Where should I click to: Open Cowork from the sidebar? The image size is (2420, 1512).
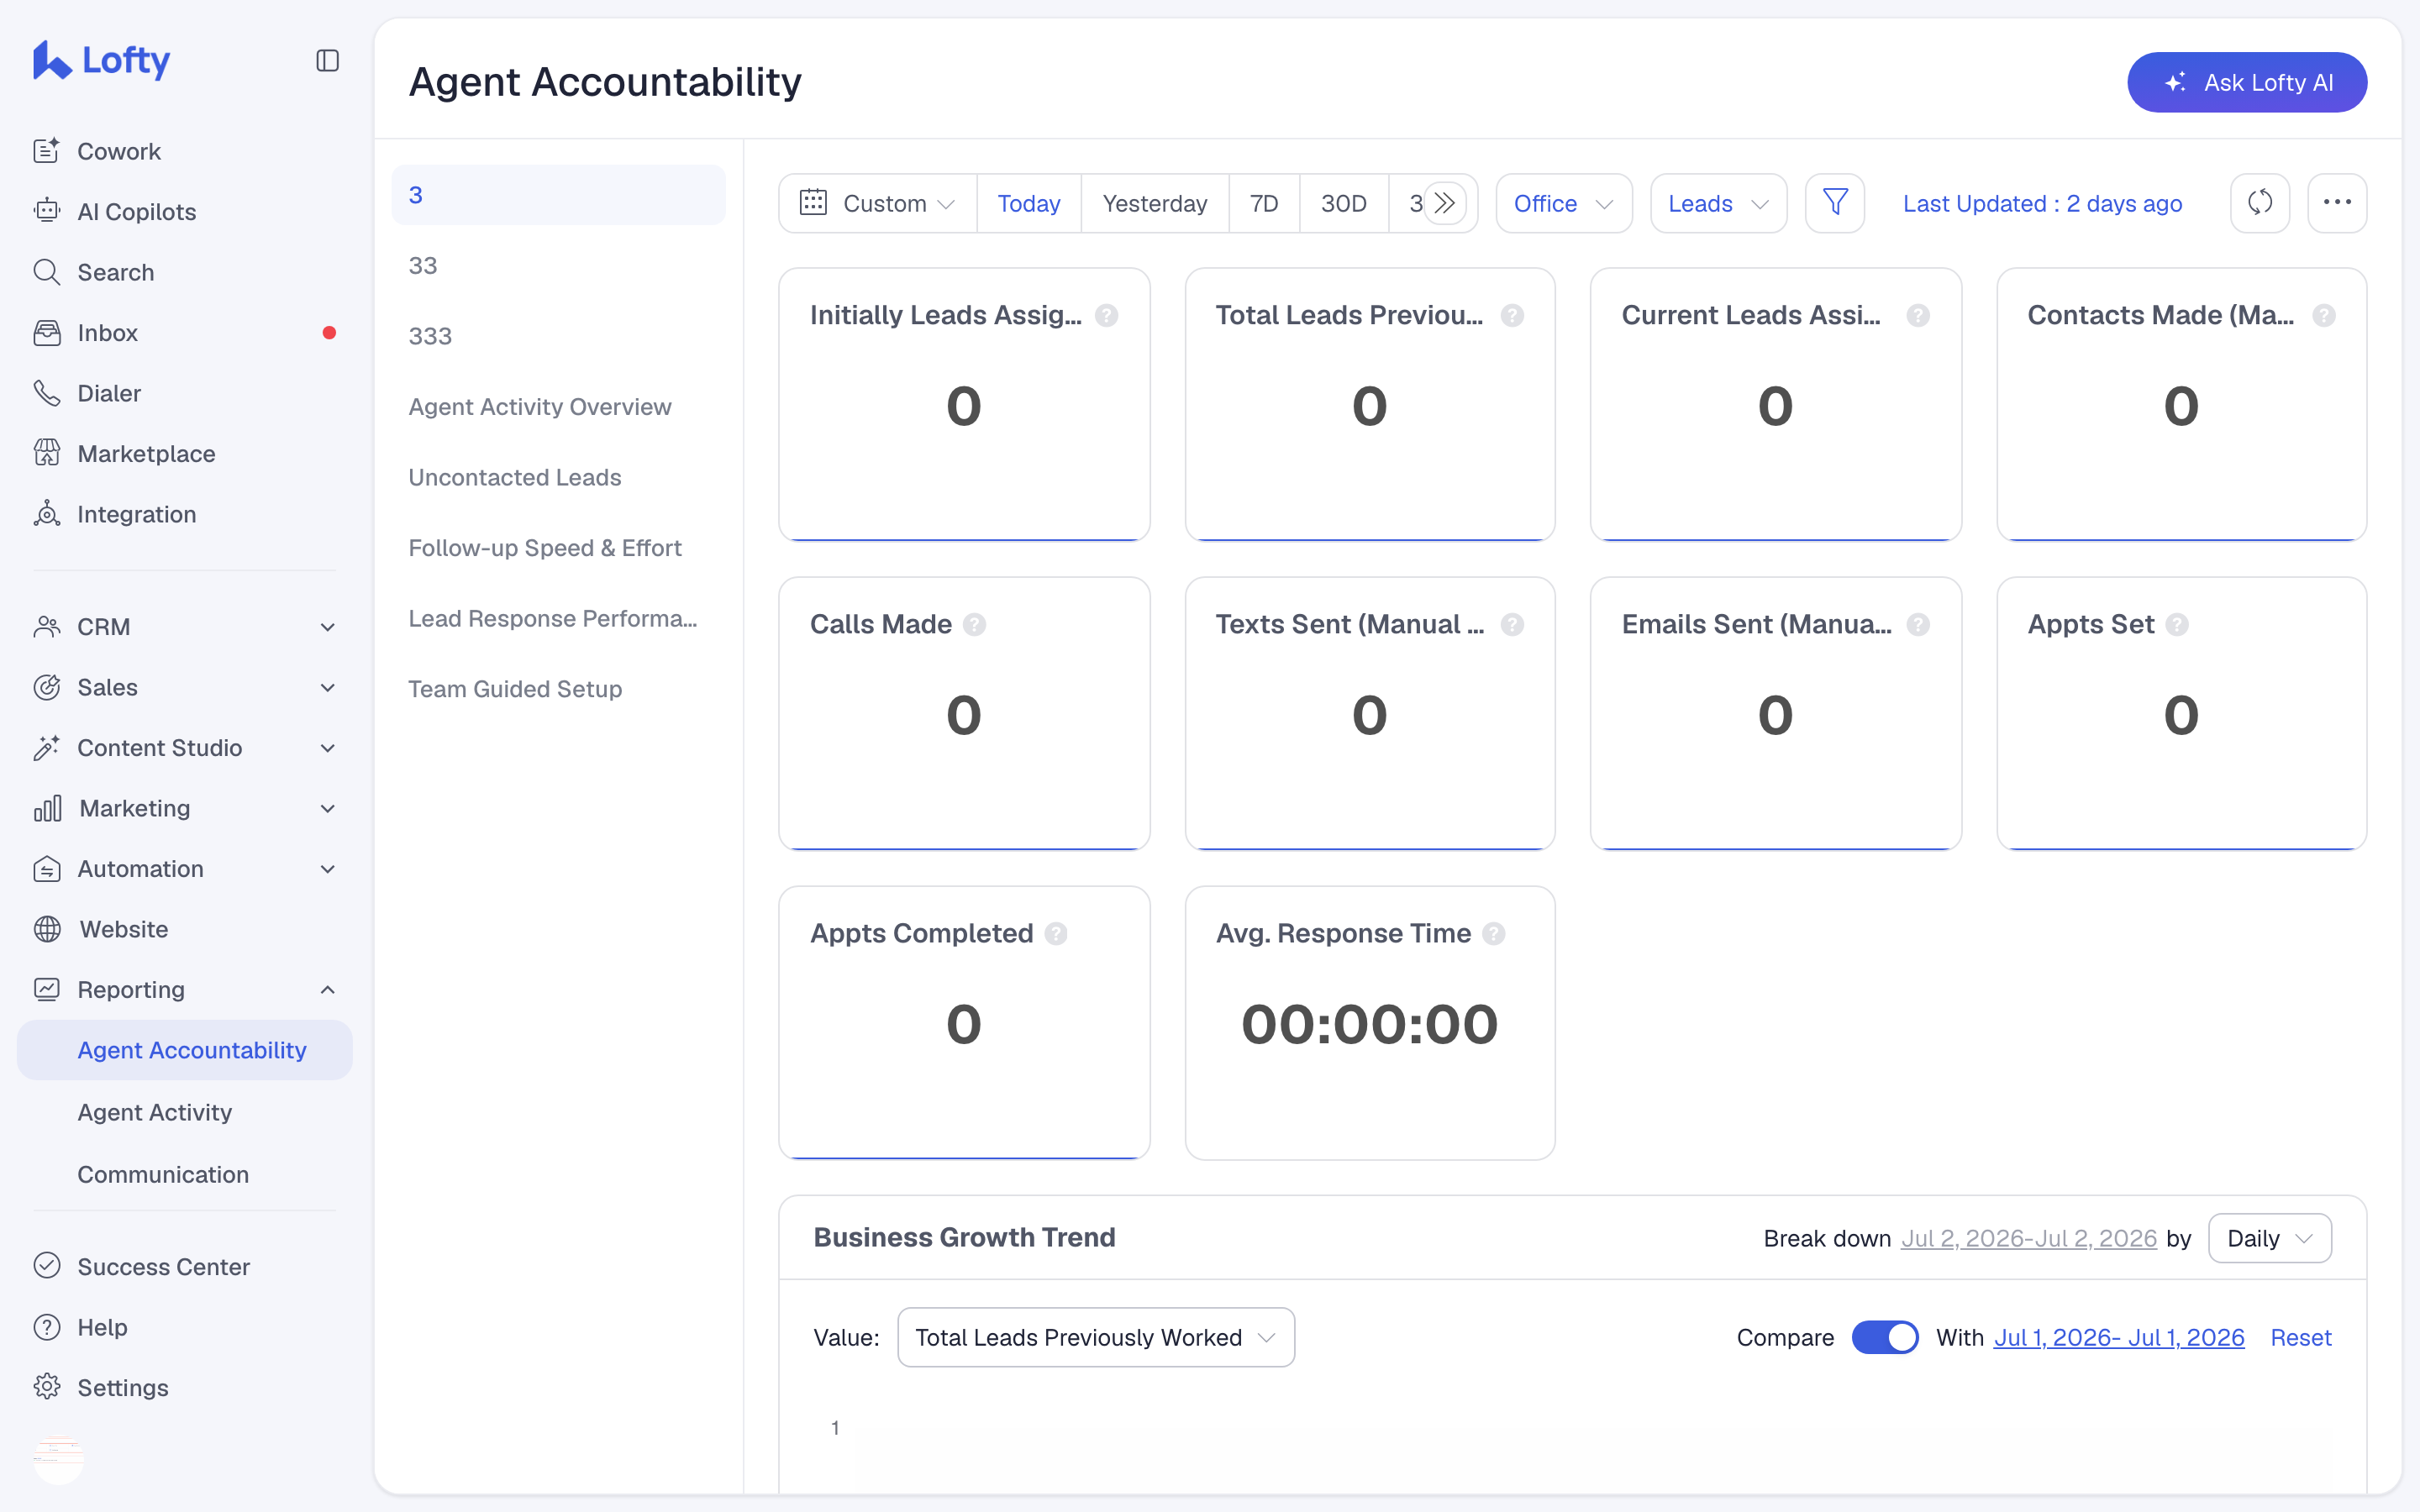185,151
